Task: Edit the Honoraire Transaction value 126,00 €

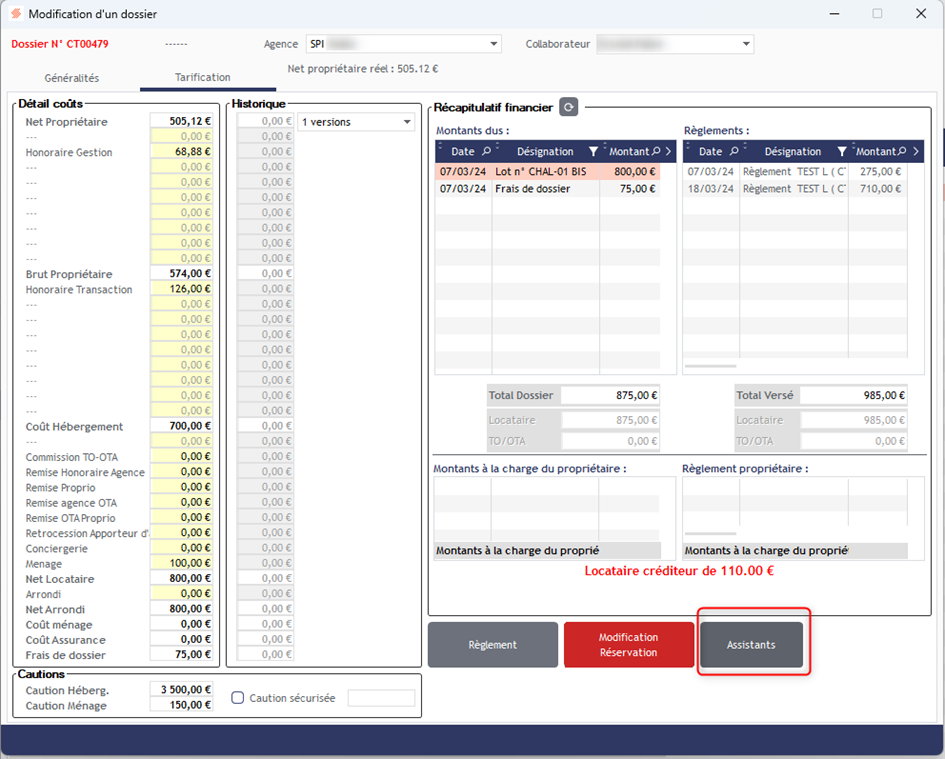Action: point(181,289)
